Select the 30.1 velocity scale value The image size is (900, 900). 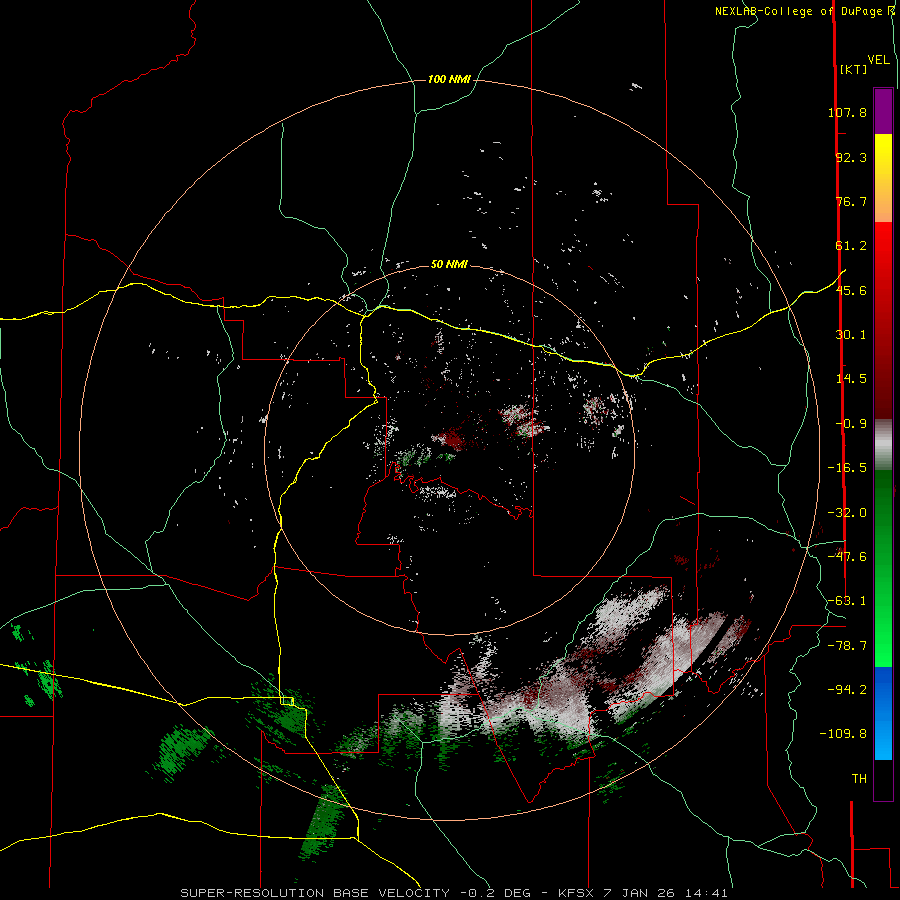(x=851, y=335)
